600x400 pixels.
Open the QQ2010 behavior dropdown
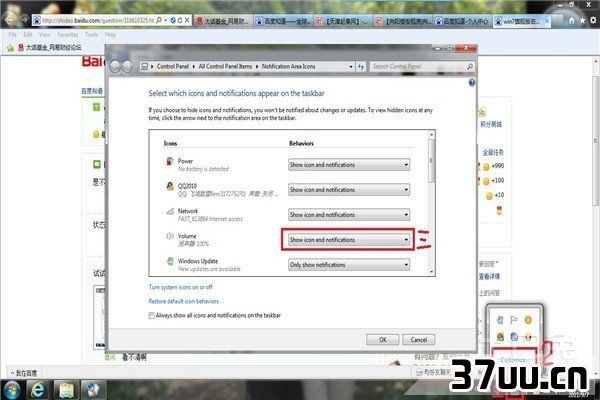click(x=349, y=189)
